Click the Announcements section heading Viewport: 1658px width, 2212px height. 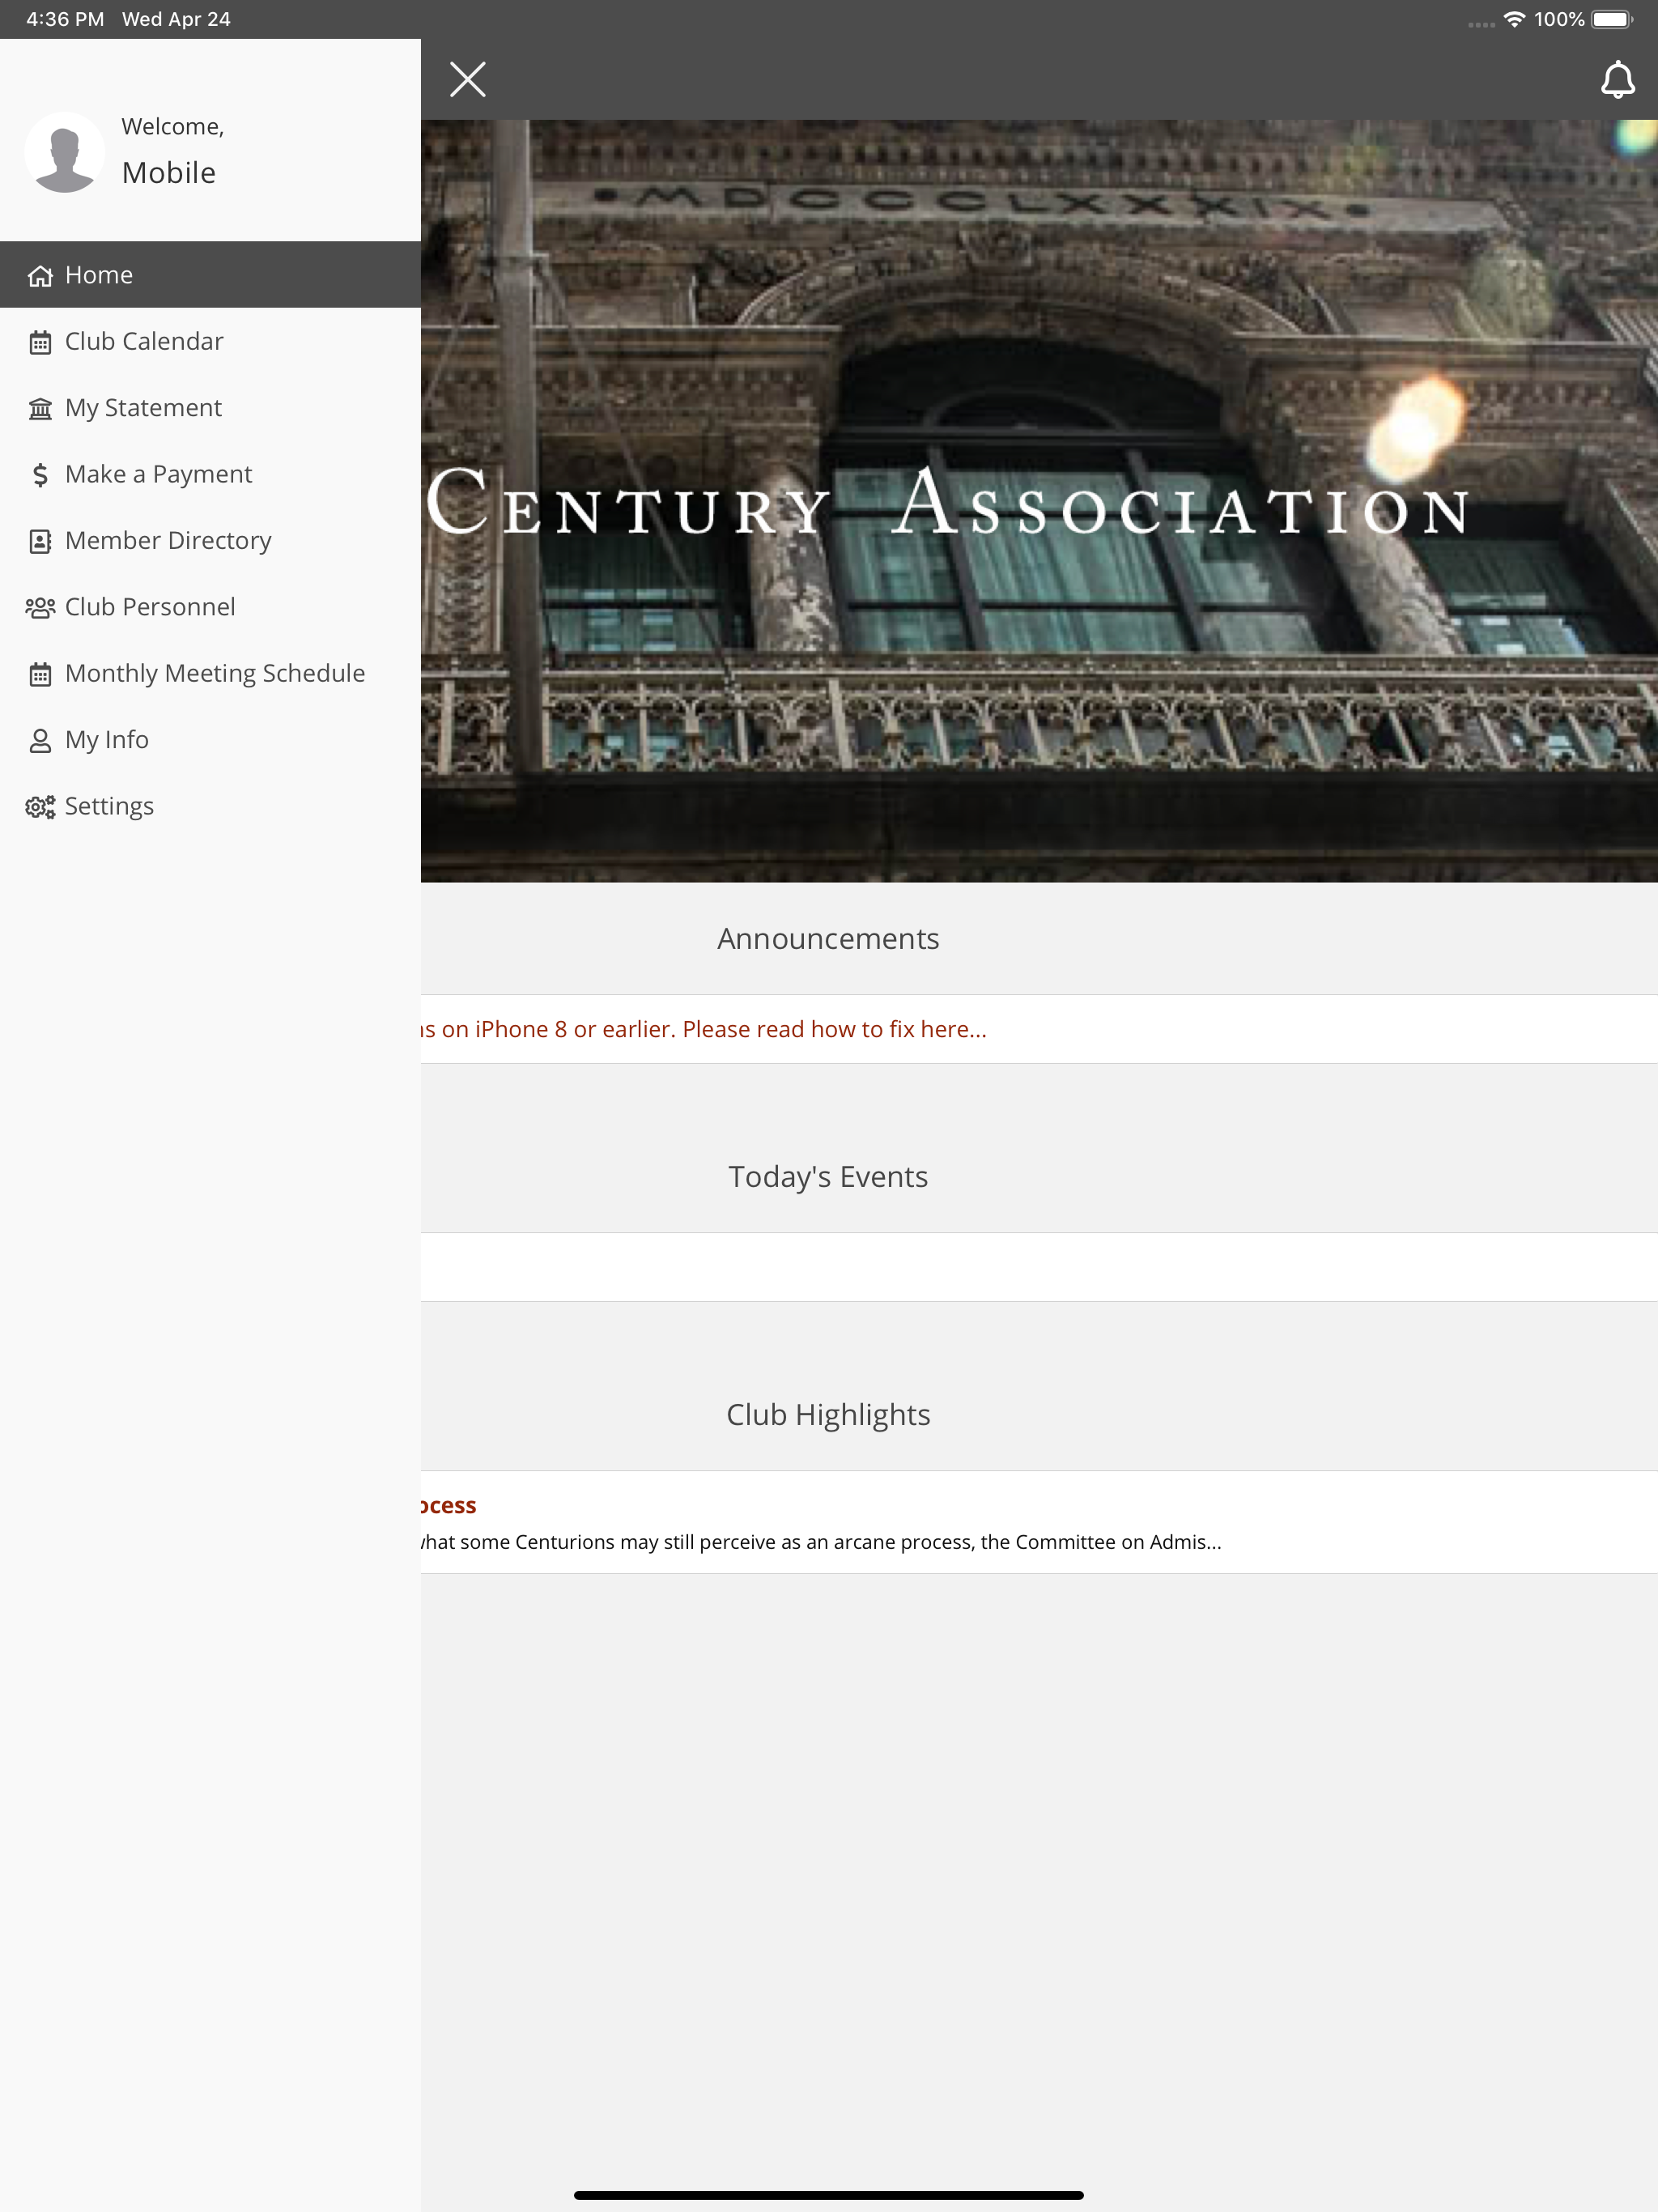click(828, 939)
